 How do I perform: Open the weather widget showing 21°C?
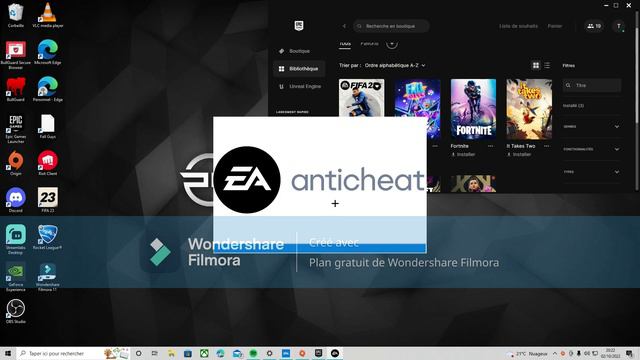coord(527,353)
